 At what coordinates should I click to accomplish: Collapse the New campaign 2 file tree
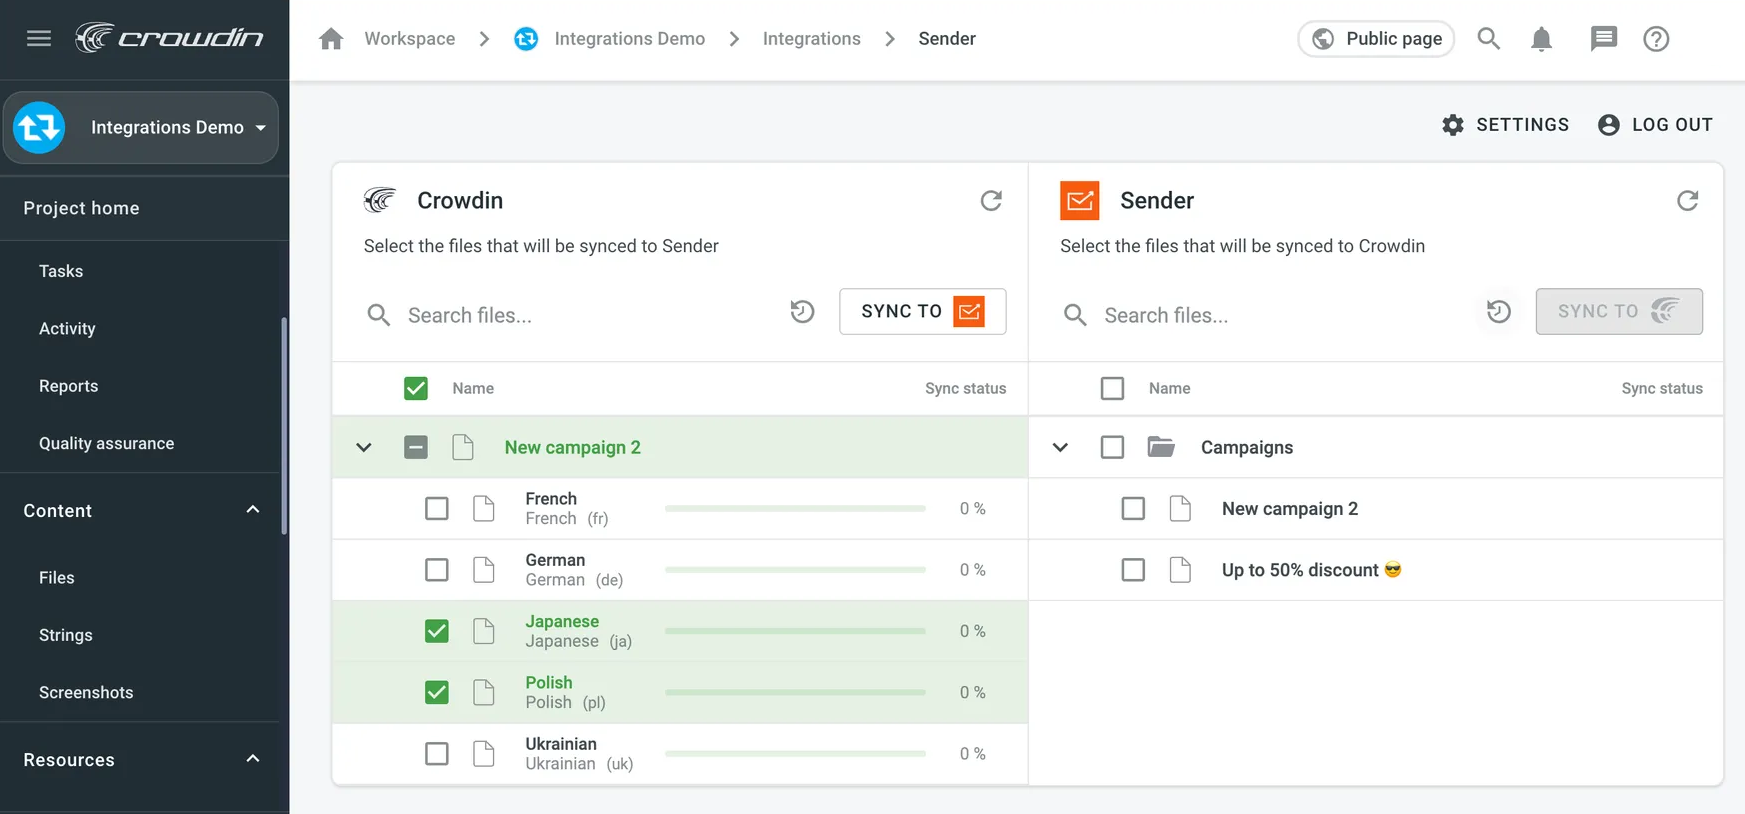tap(364, 448)
